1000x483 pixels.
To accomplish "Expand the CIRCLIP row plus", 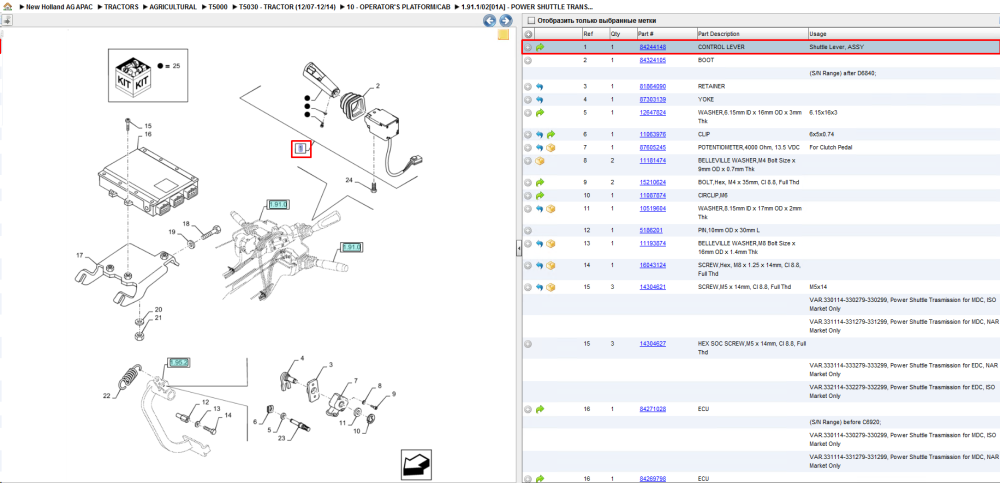I will tap(529, 195).
